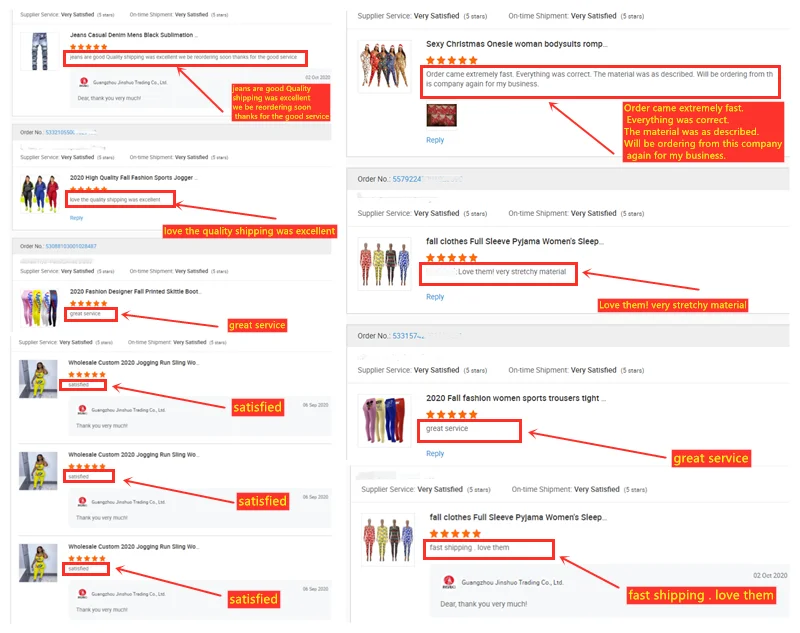
Task: Click the star rating of the fast shipping review
Action: coord(455,533)
